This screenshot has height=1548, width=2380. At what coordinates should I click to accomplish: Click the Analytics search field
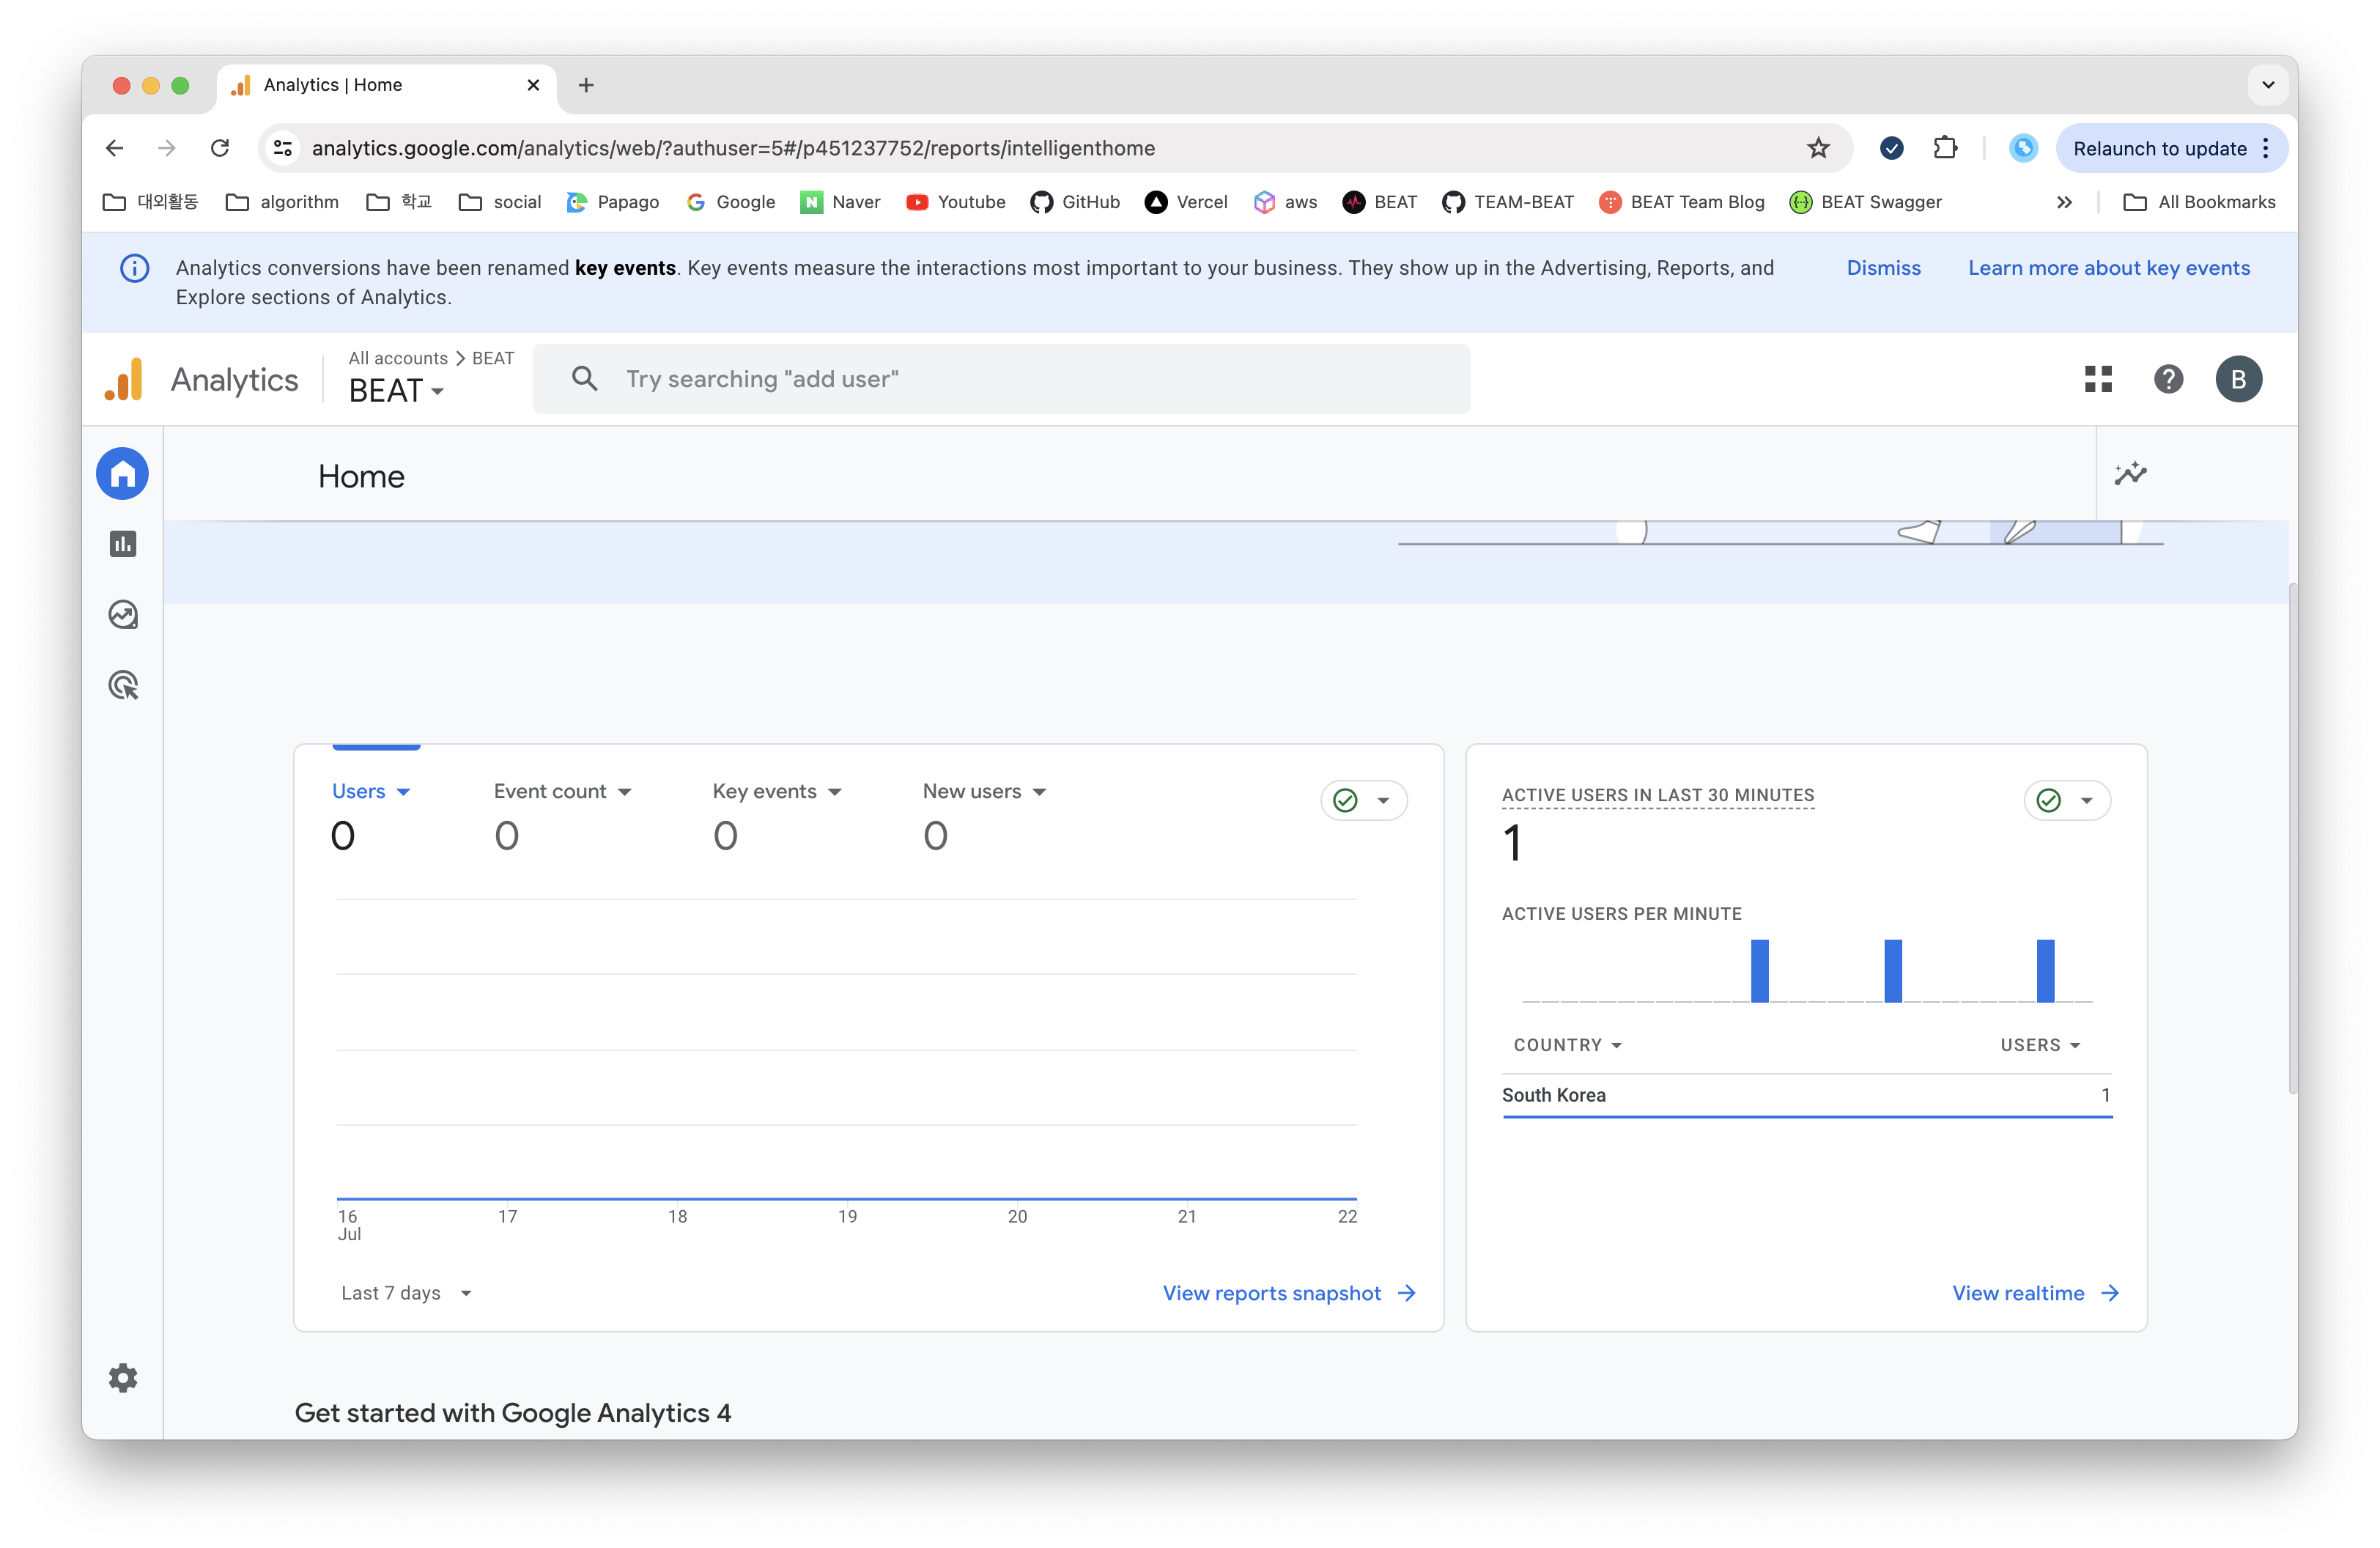(1000, 379)
